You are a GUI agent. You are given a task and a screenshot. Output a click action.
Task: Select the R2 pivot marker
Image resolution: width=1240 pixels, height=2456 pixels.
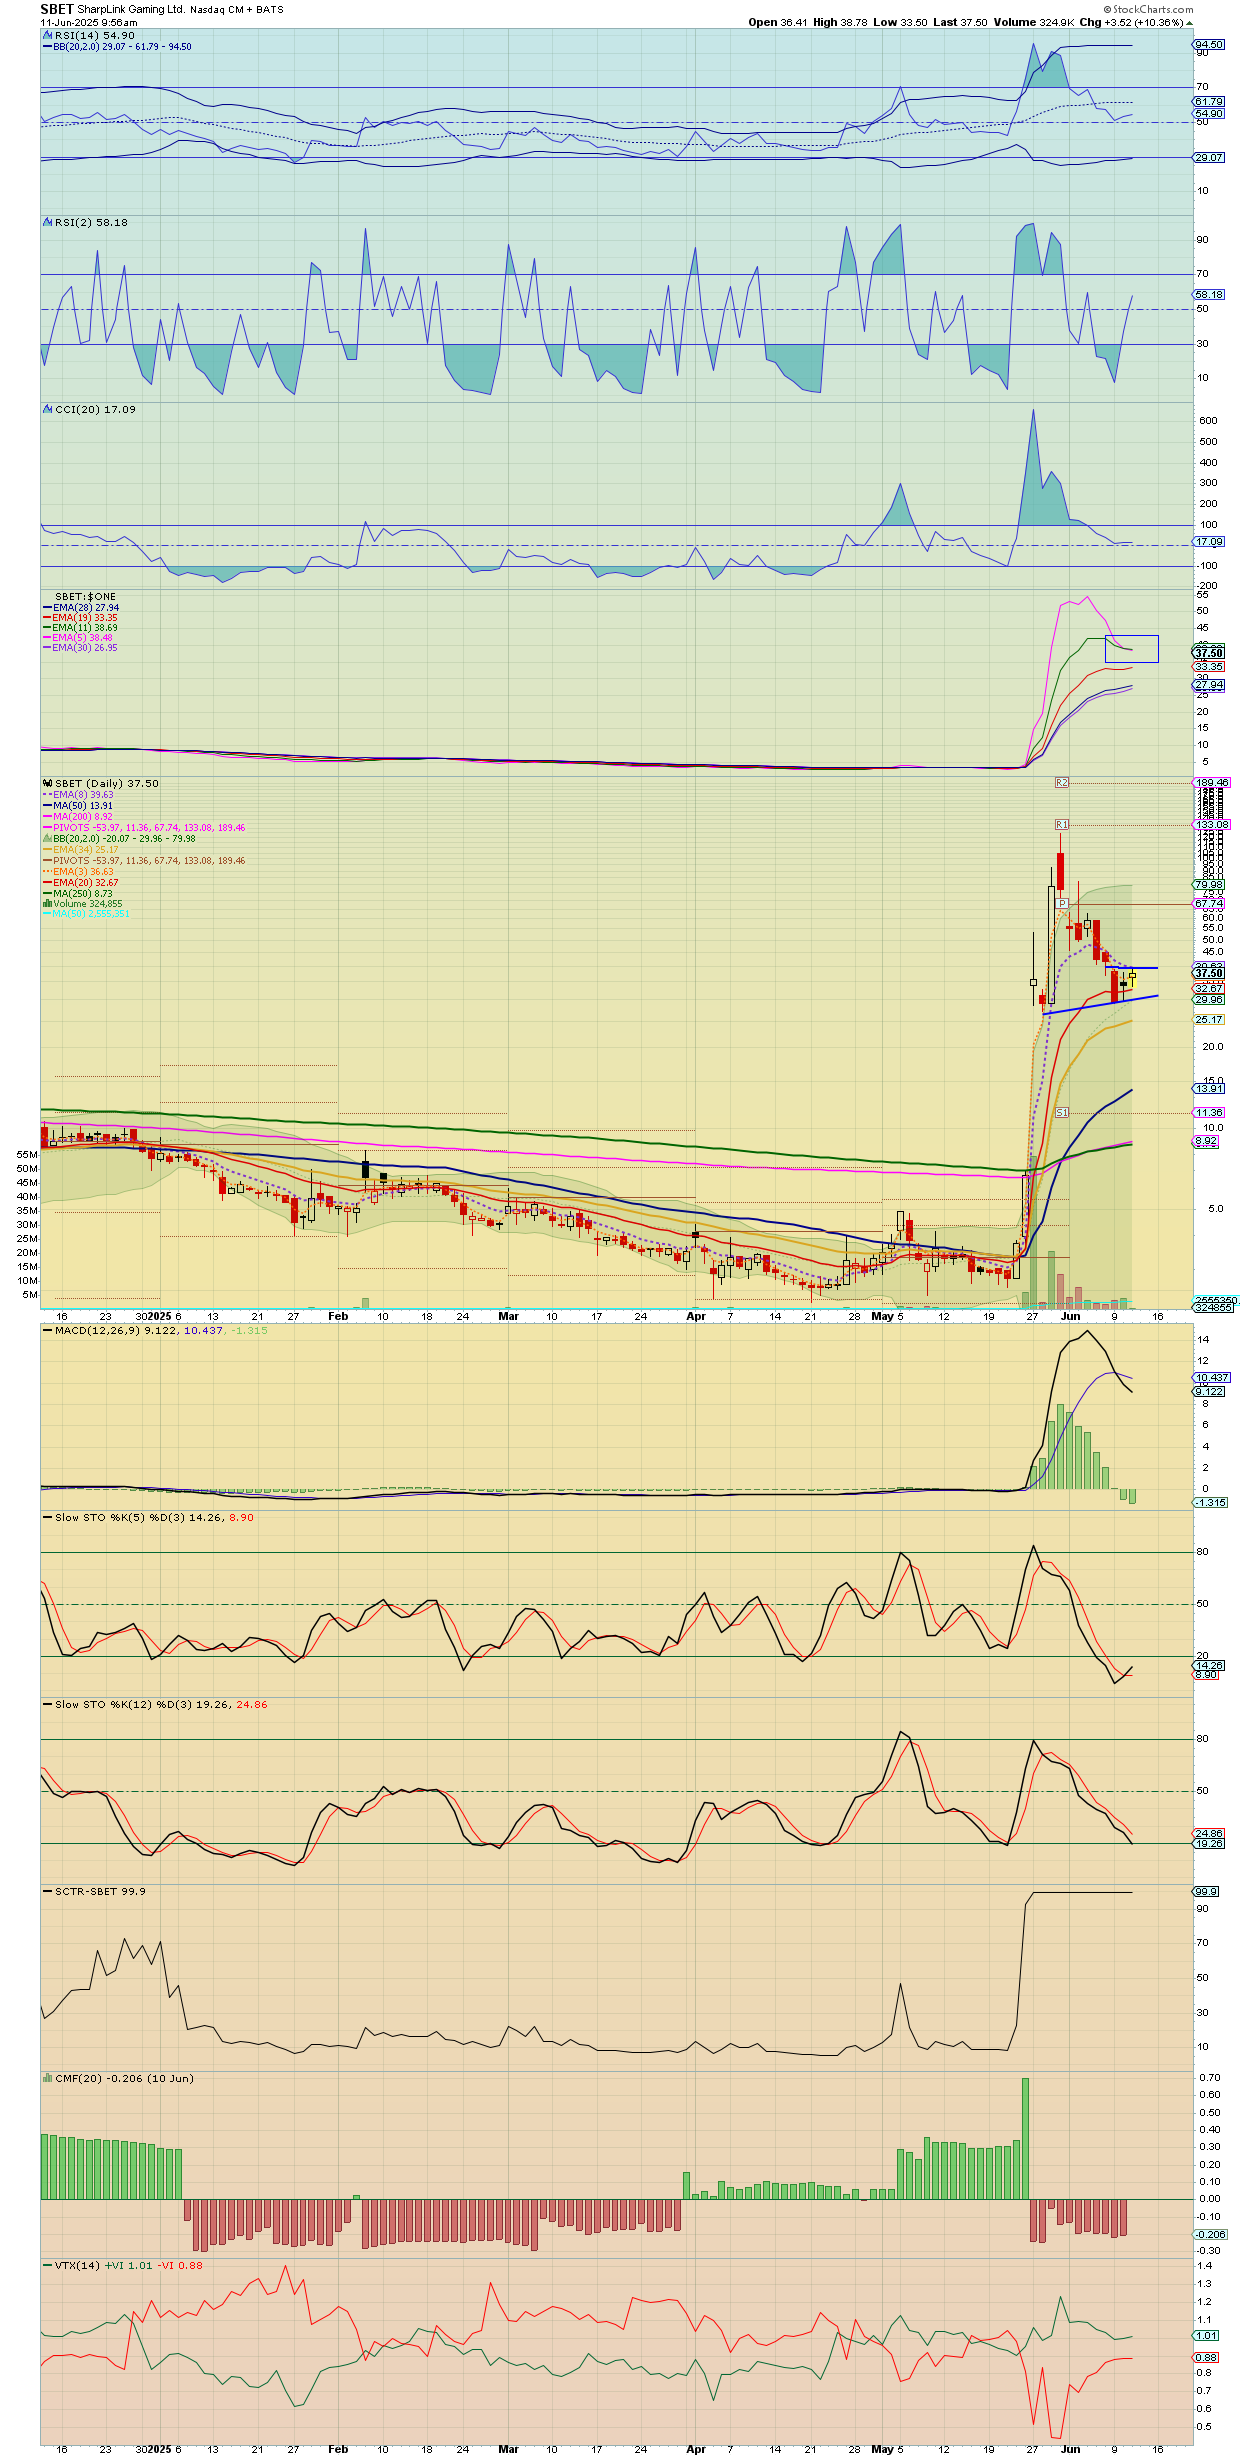[x=1062, y=782]
